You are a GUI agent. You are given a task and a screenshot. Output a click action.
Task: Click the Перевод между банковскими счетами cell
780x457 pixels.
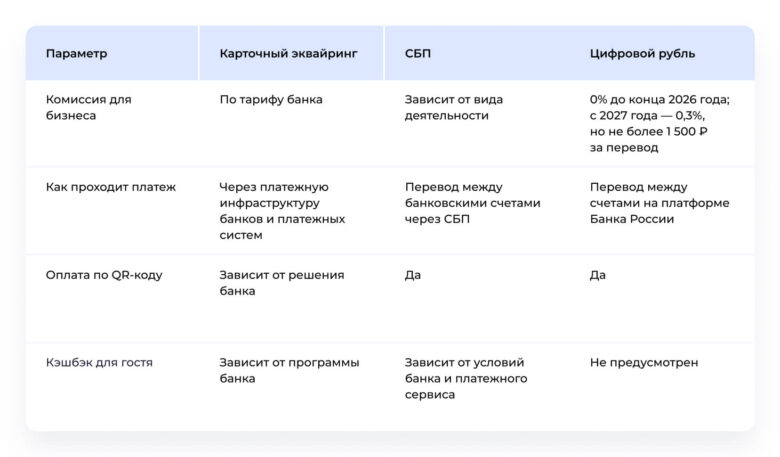(473, 203)
